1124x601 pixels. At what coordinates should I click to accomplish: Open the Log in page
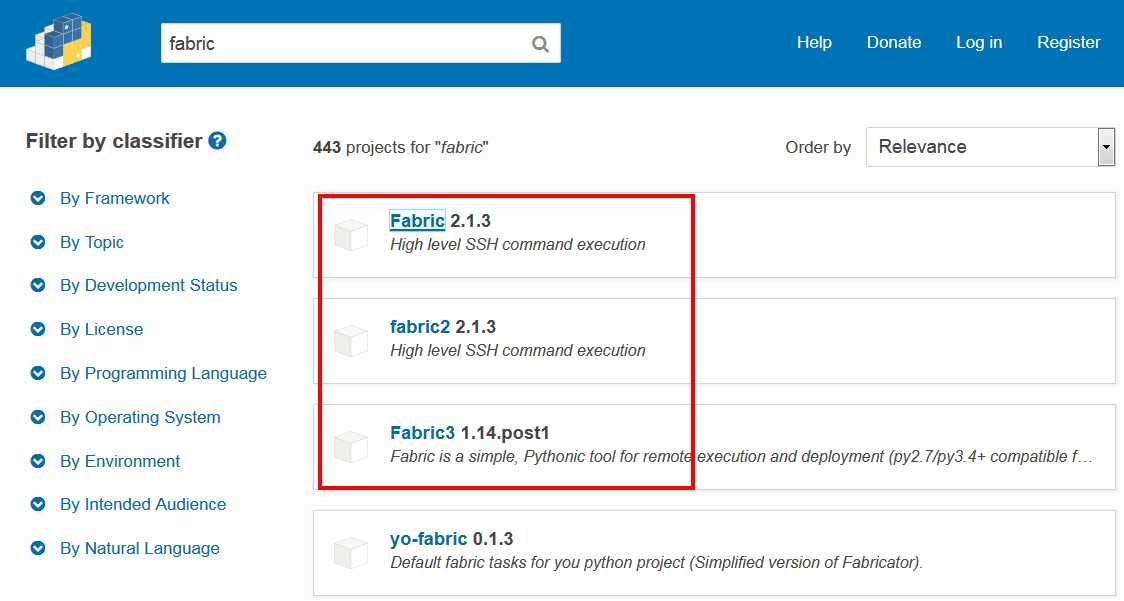click(x=979, y=42)
